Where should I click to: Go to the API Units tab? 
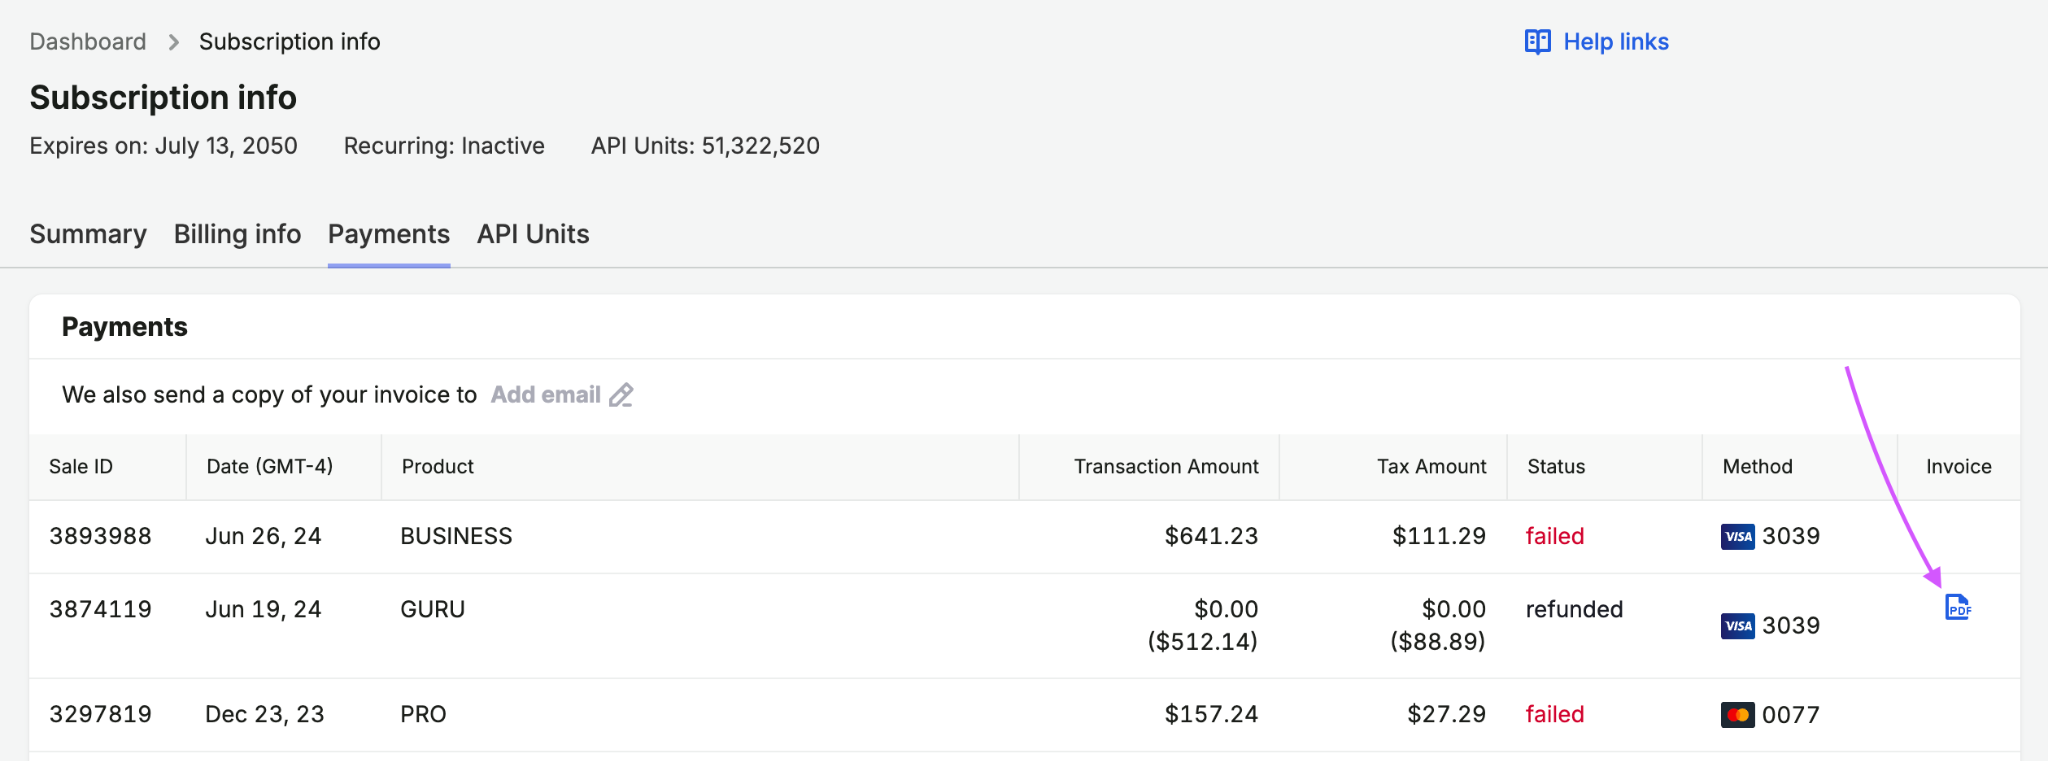pos(533,234)
